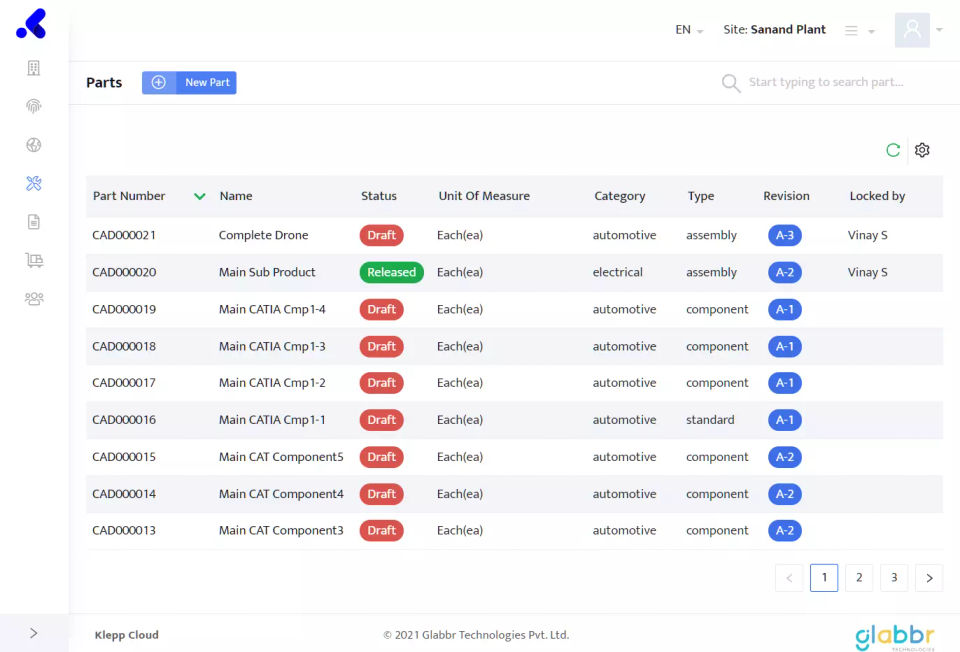Expand the sidebar with bottom arrow

(34, 633)
